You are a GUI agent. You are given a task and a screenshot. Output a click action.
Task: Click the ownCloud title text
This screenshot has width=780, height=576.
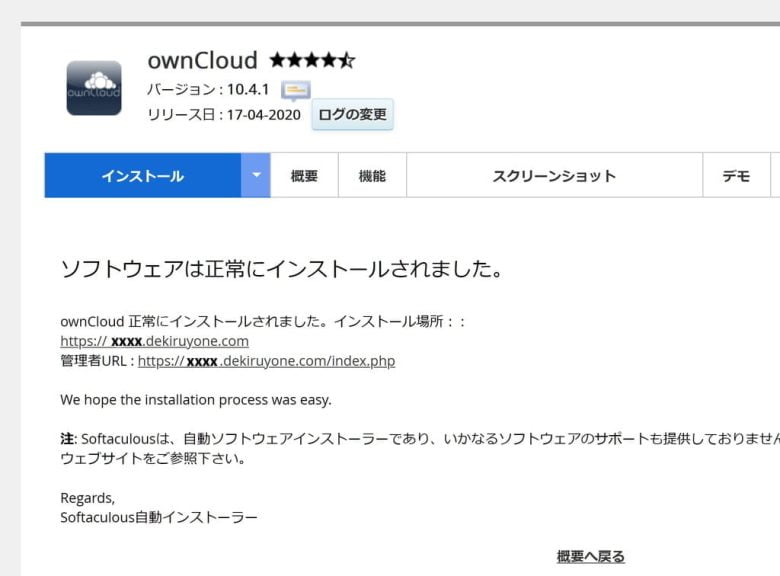point(202,61)
